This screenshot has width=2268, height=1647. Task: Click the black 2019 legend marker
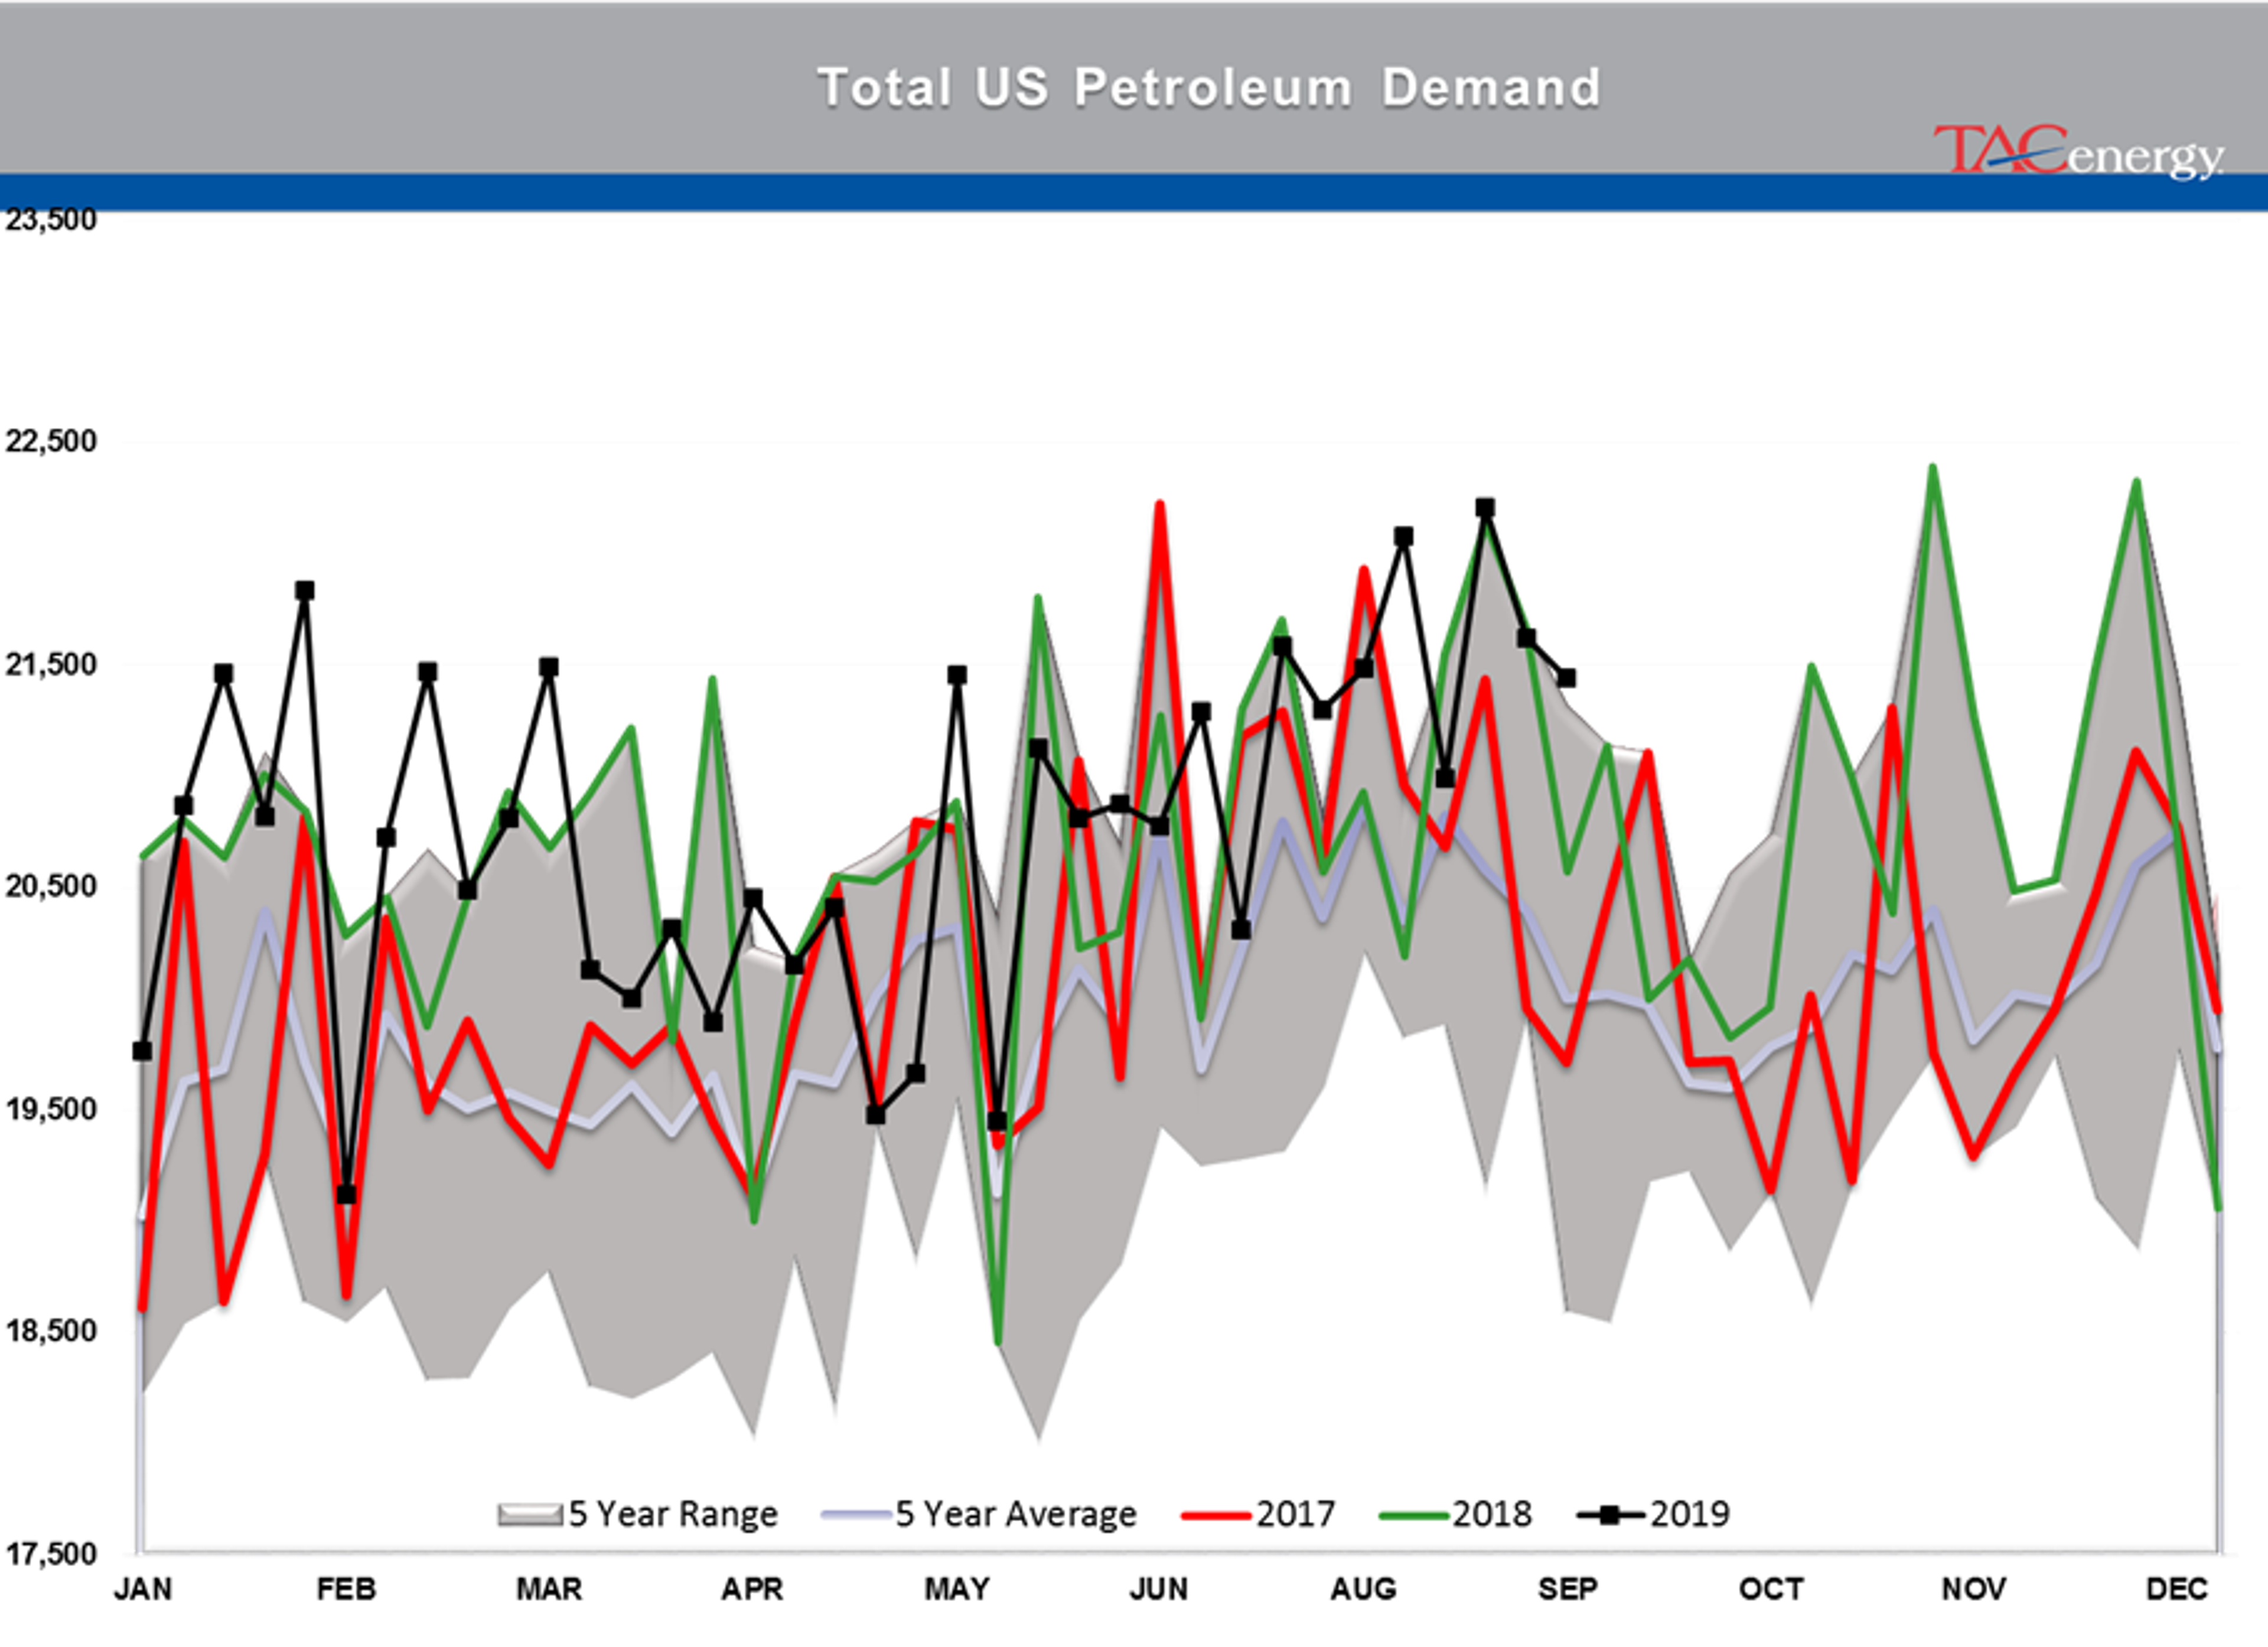coord(1610,1515)
